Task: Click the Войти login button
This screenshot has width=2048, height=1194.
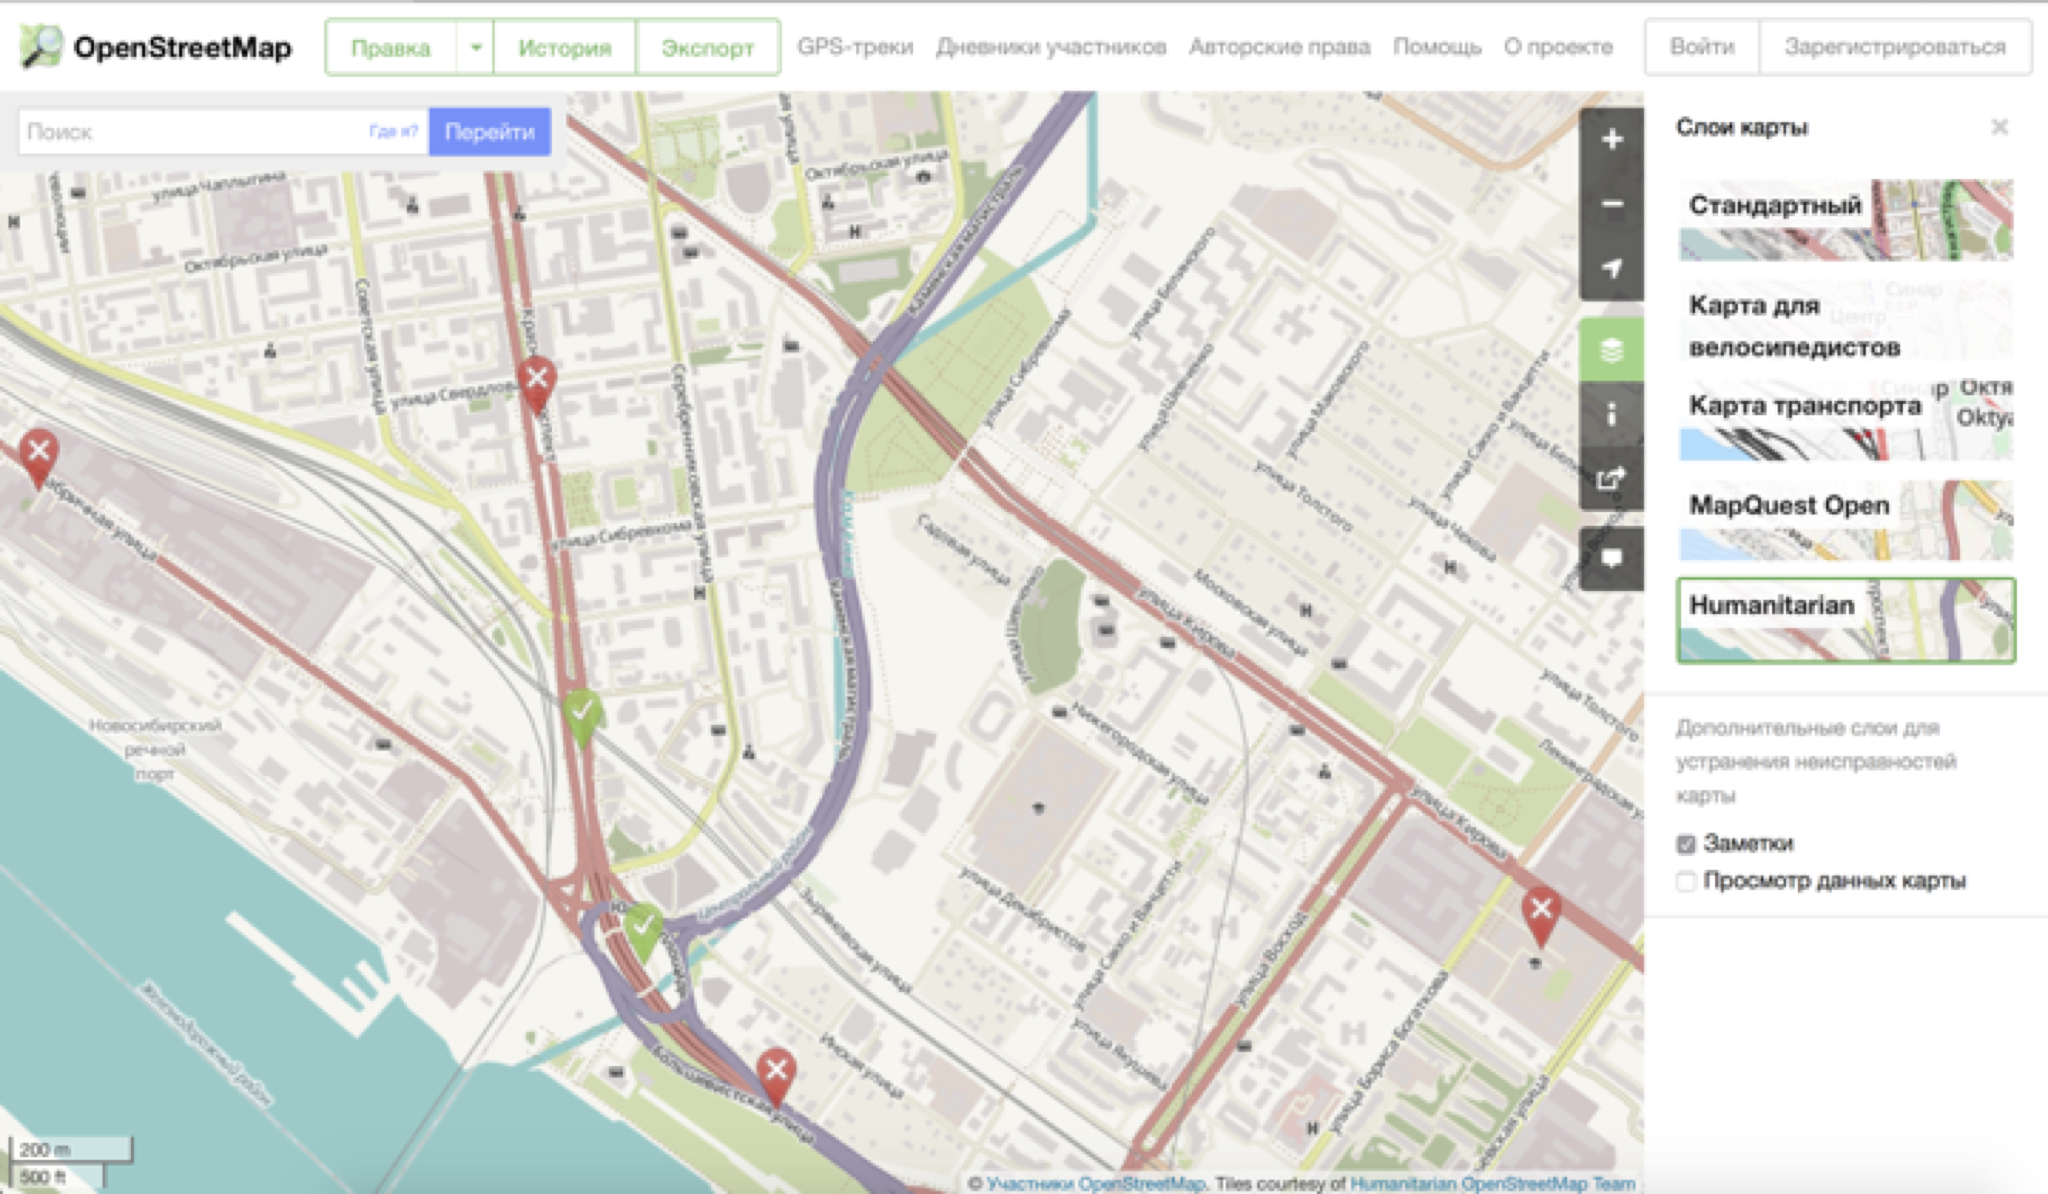Action: 1701,47
